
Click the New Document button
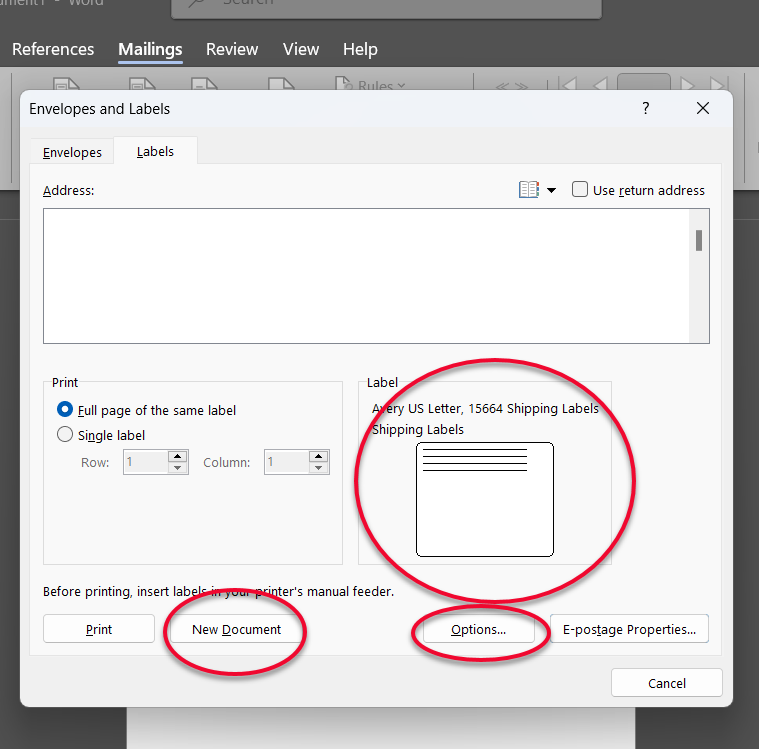tap(236, 629)
